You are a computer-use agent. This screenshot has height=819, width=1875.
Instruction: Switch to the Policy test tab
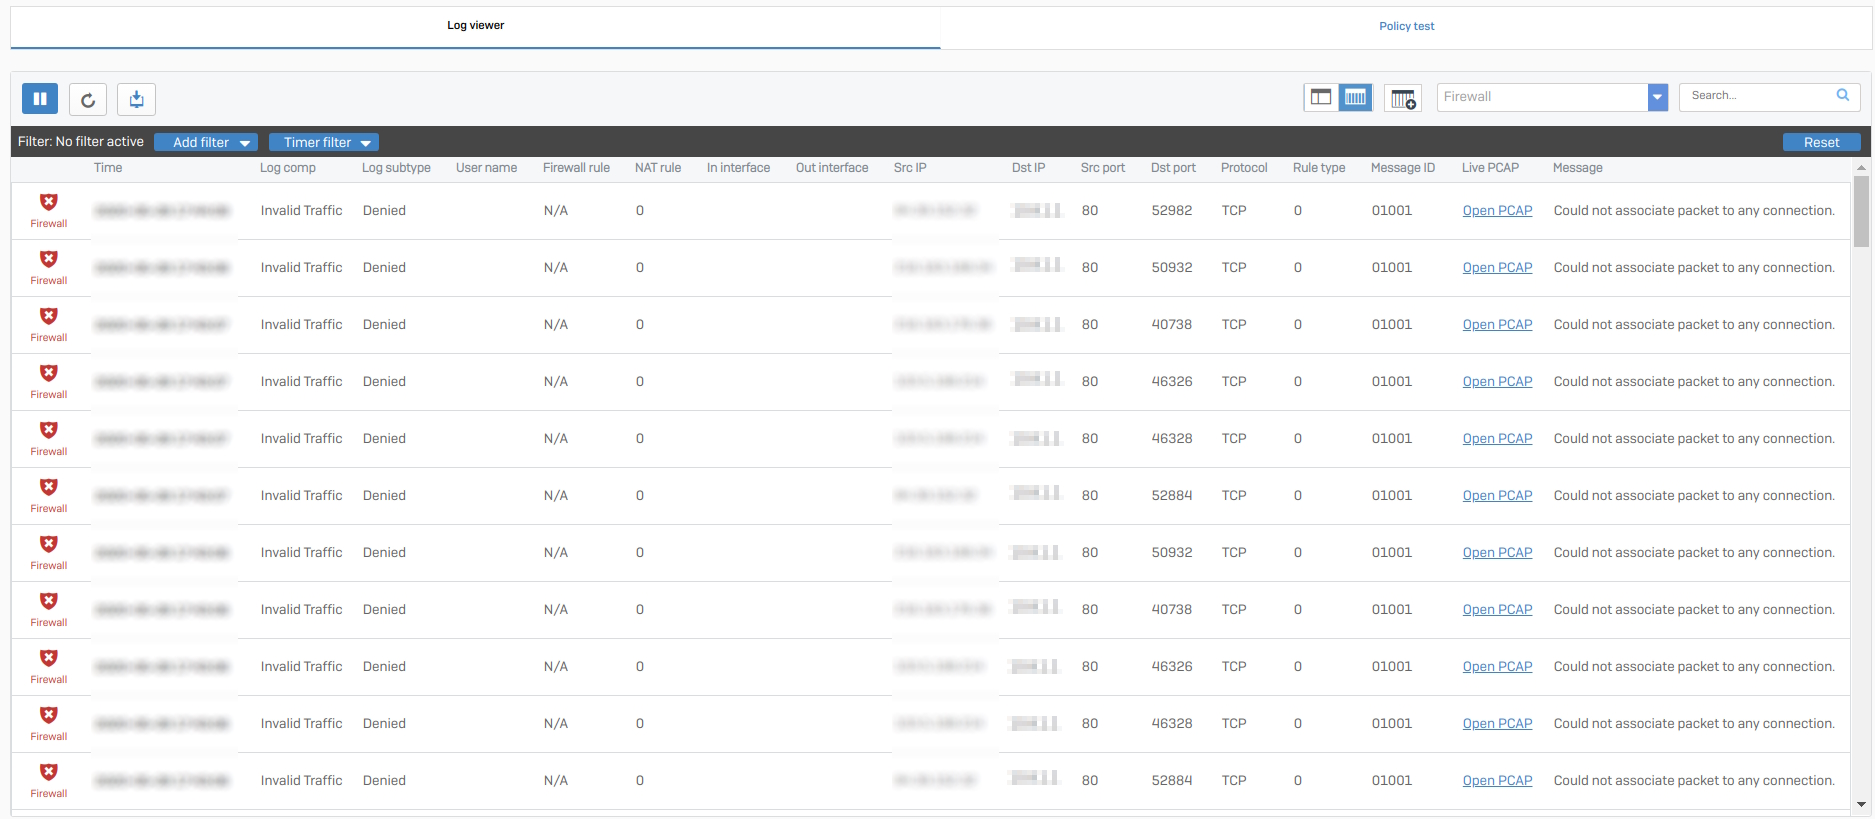coord(1406,27)
